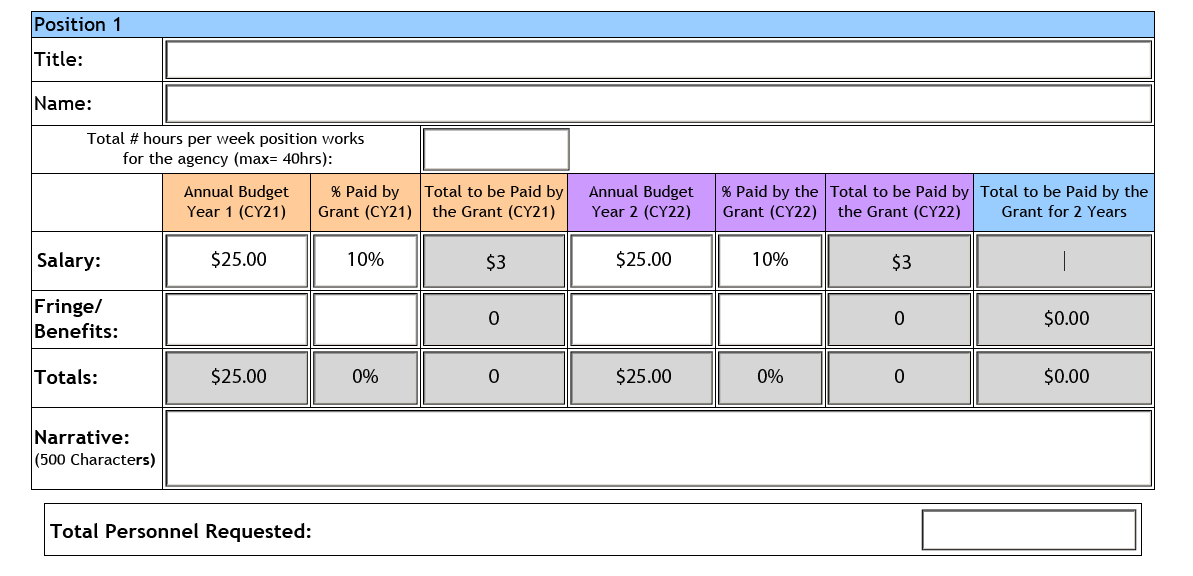Screen dimensions: 1193x576
Task: Click the Narrative text area
Action: pyautogui.click(x=658, y=448)
